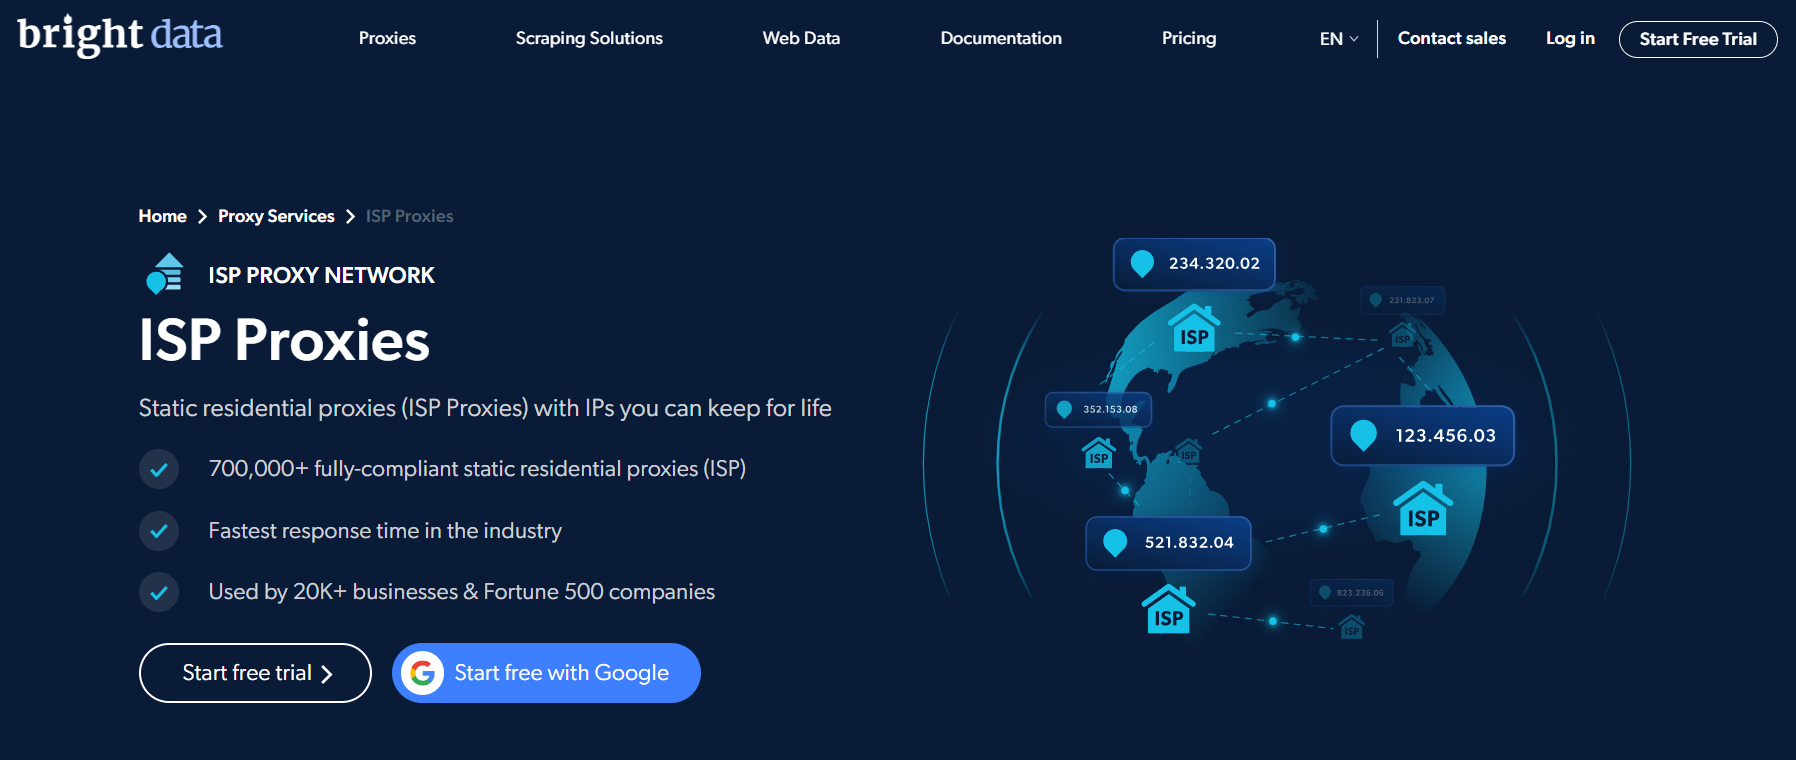This screenshot has height=760, width=1796.
Task: Click the checkmark beside Used by 20K+ businesses
Action: pos(159,592)
